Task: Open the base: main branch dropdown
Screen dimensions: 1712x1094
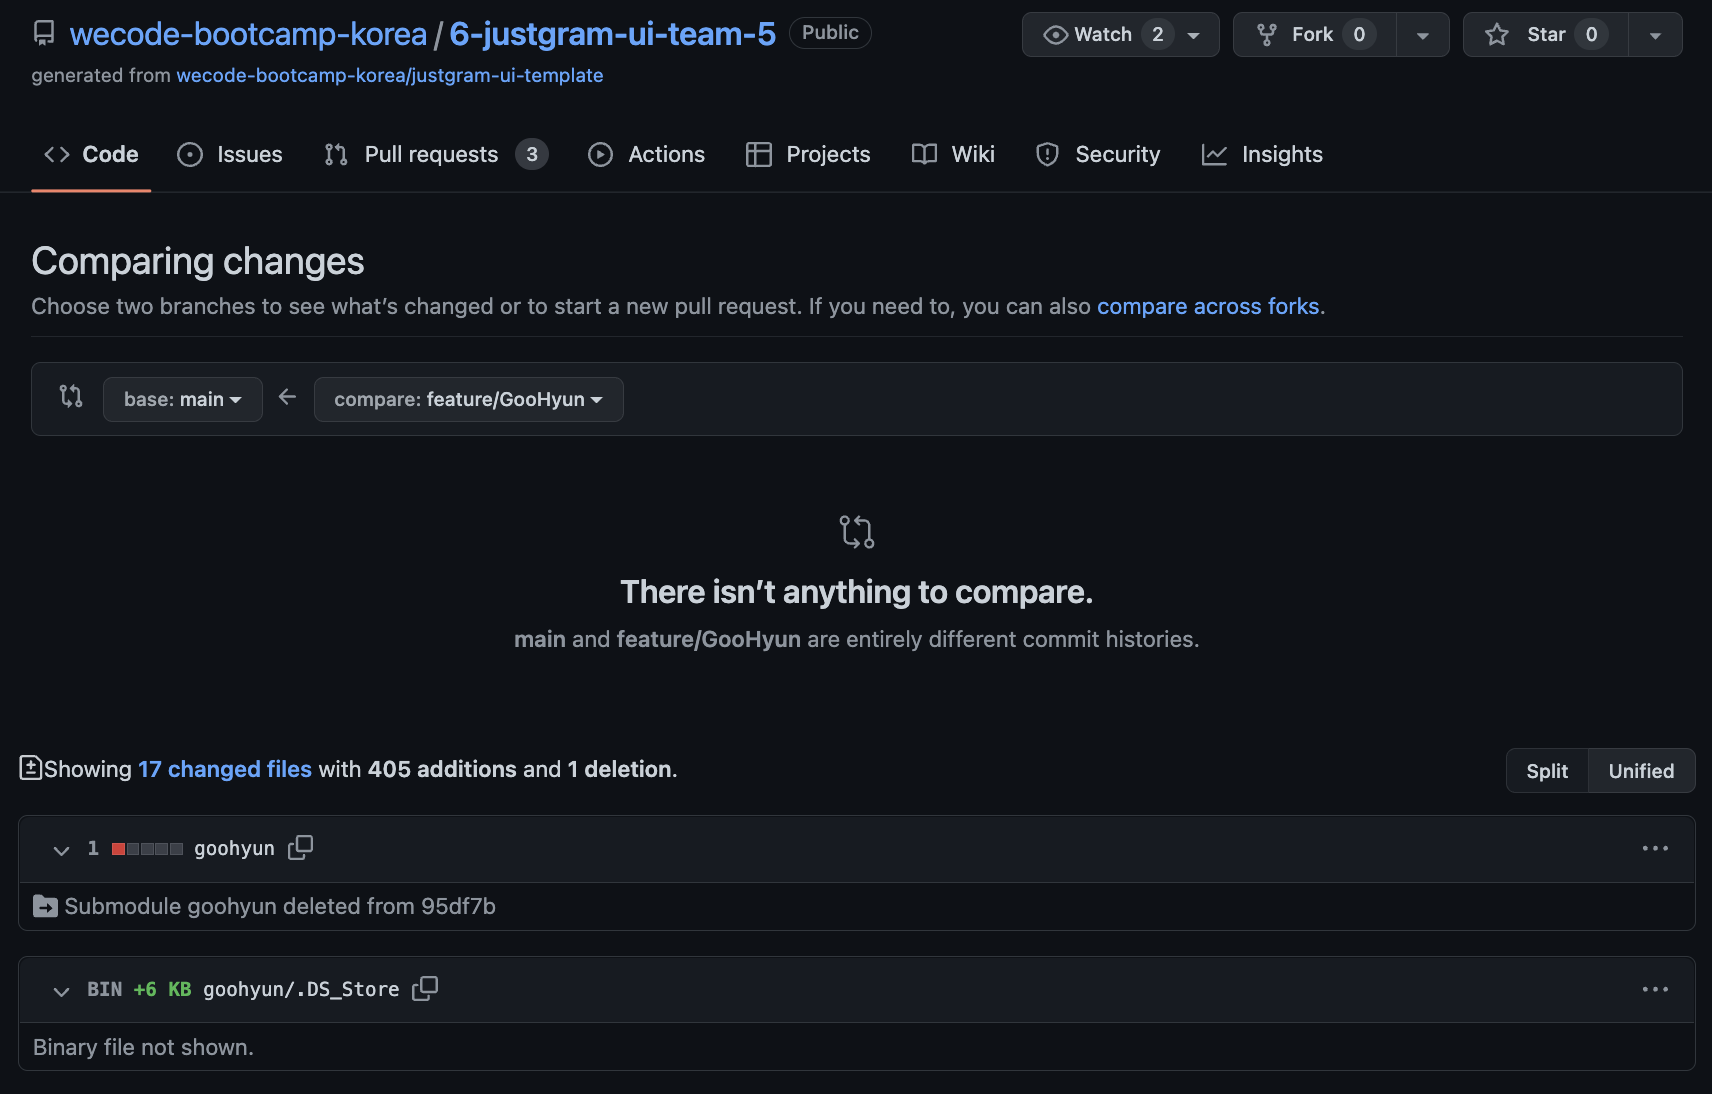Action: coord(182,399)
